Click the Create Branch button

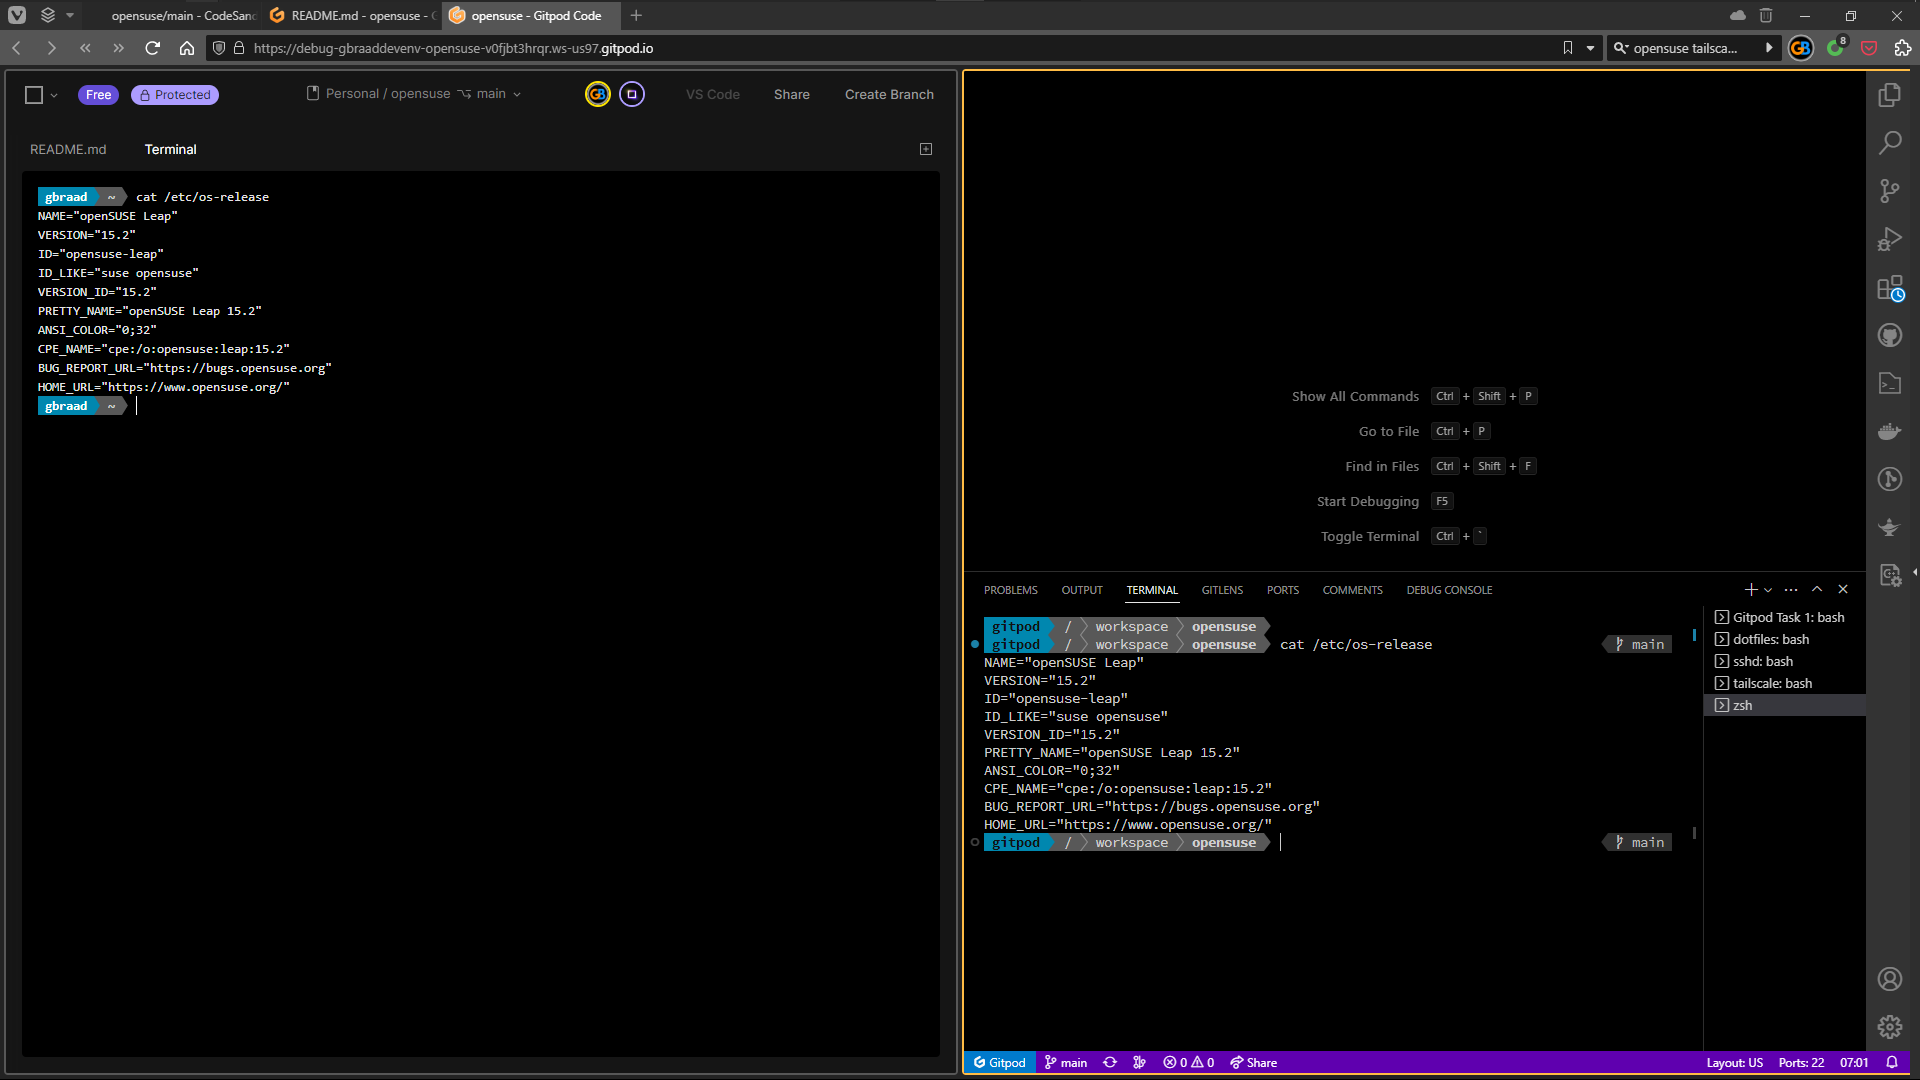click(x=889, y=95)
